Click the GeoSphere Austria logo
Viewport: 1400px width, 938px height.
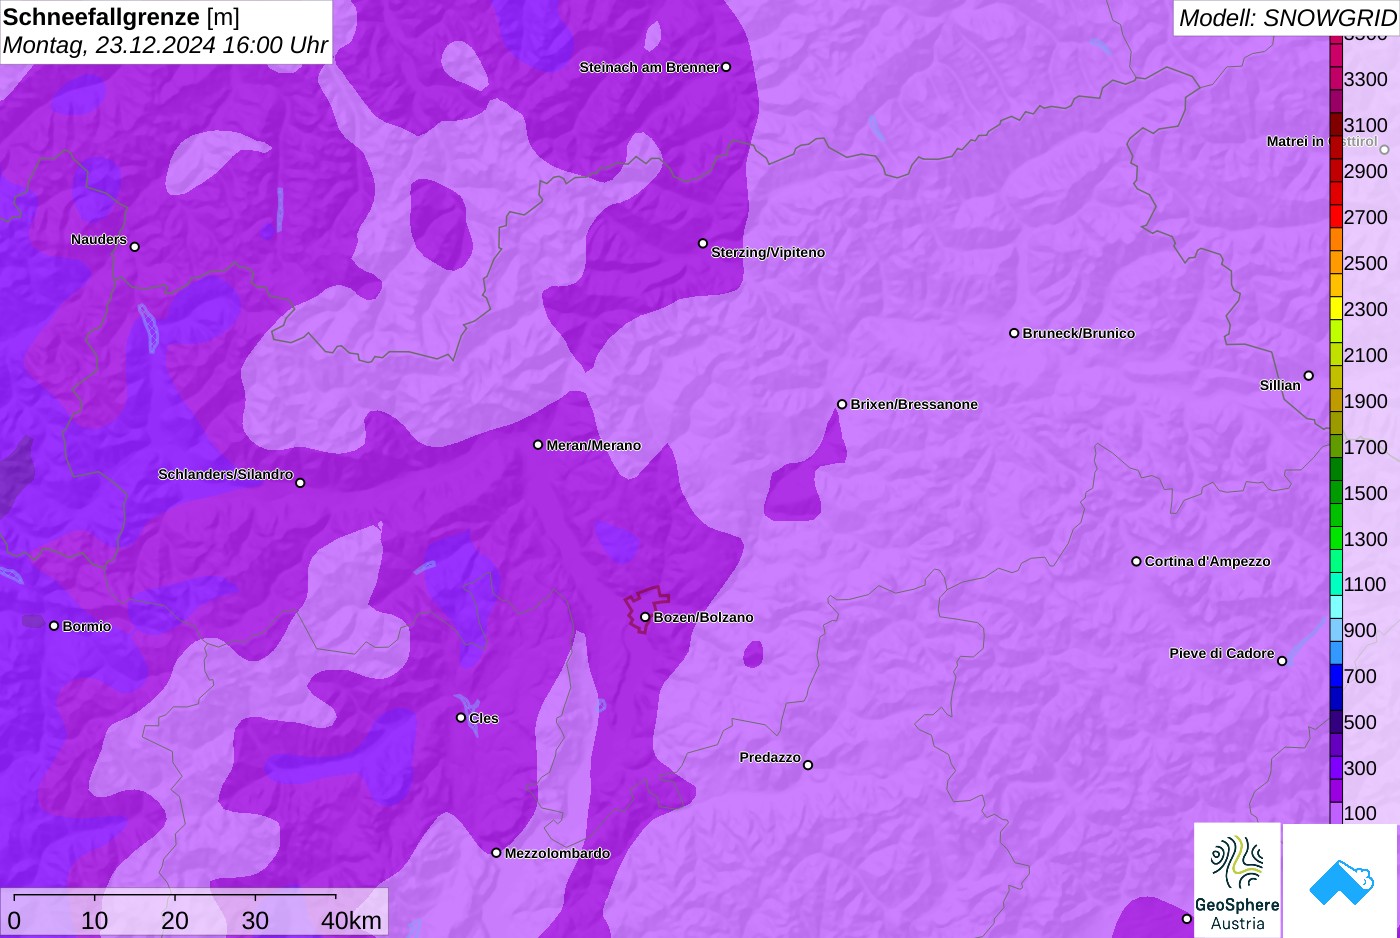[1237, 881]
